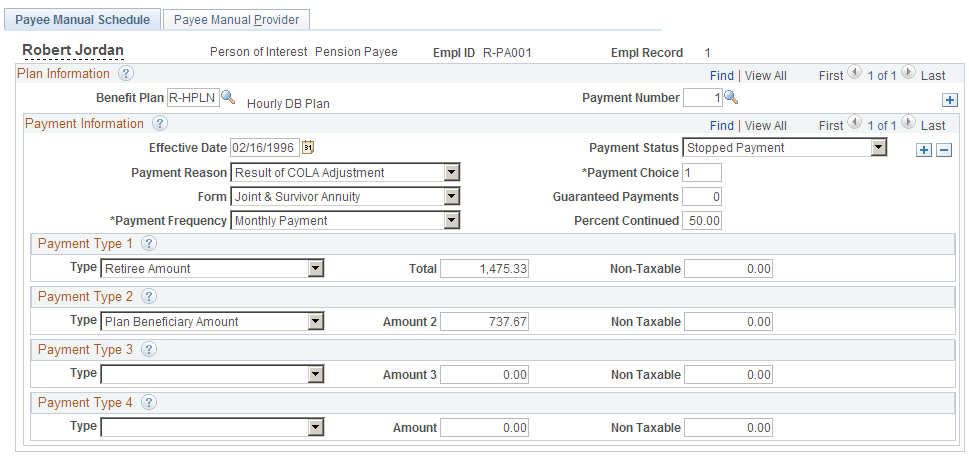969x458 pixels.
Task: Open the Payment Number lookup magnifier
Action: (x=731, y=97)
